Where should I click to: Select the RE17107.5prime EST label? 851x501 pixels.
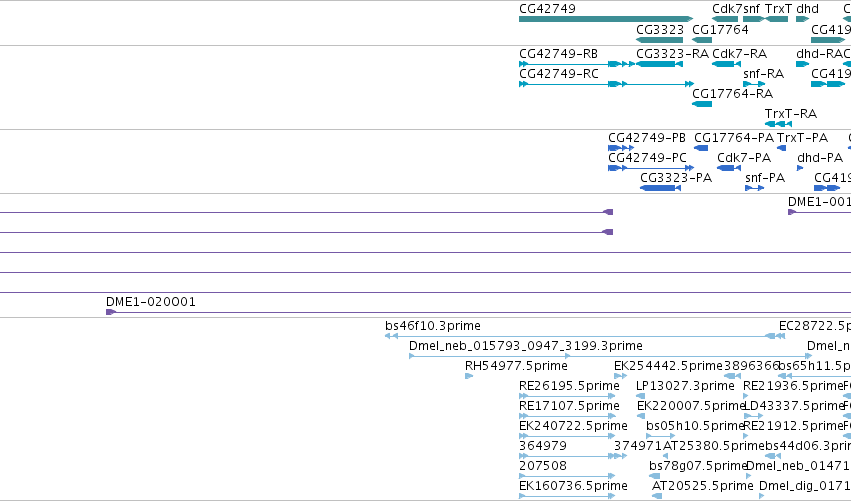(569, 406)
